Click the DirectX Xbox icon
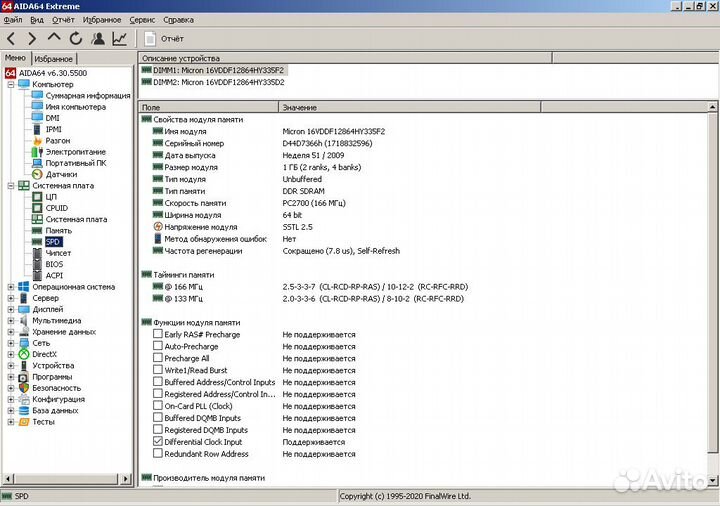Viewport: 720px width, 506px height. 24,354
